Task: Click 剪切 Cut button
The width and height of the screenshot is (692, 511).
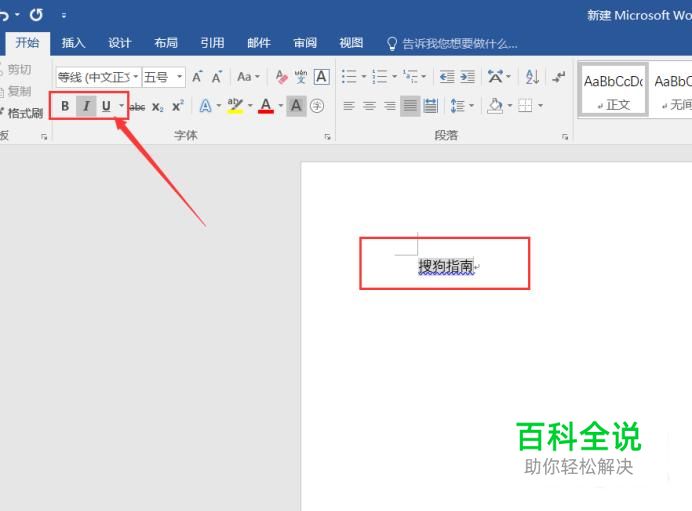Action: point(16,69)
